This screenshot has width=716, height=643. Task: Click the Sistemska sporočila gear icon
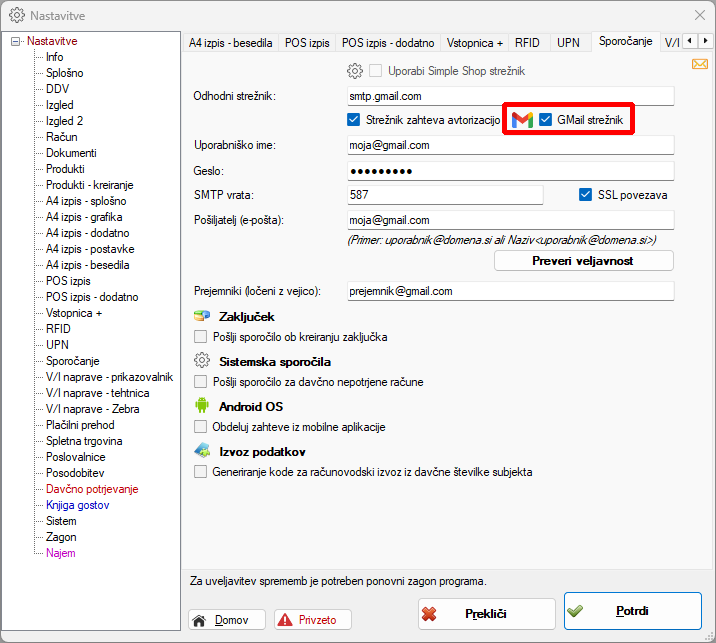[202, 361]
